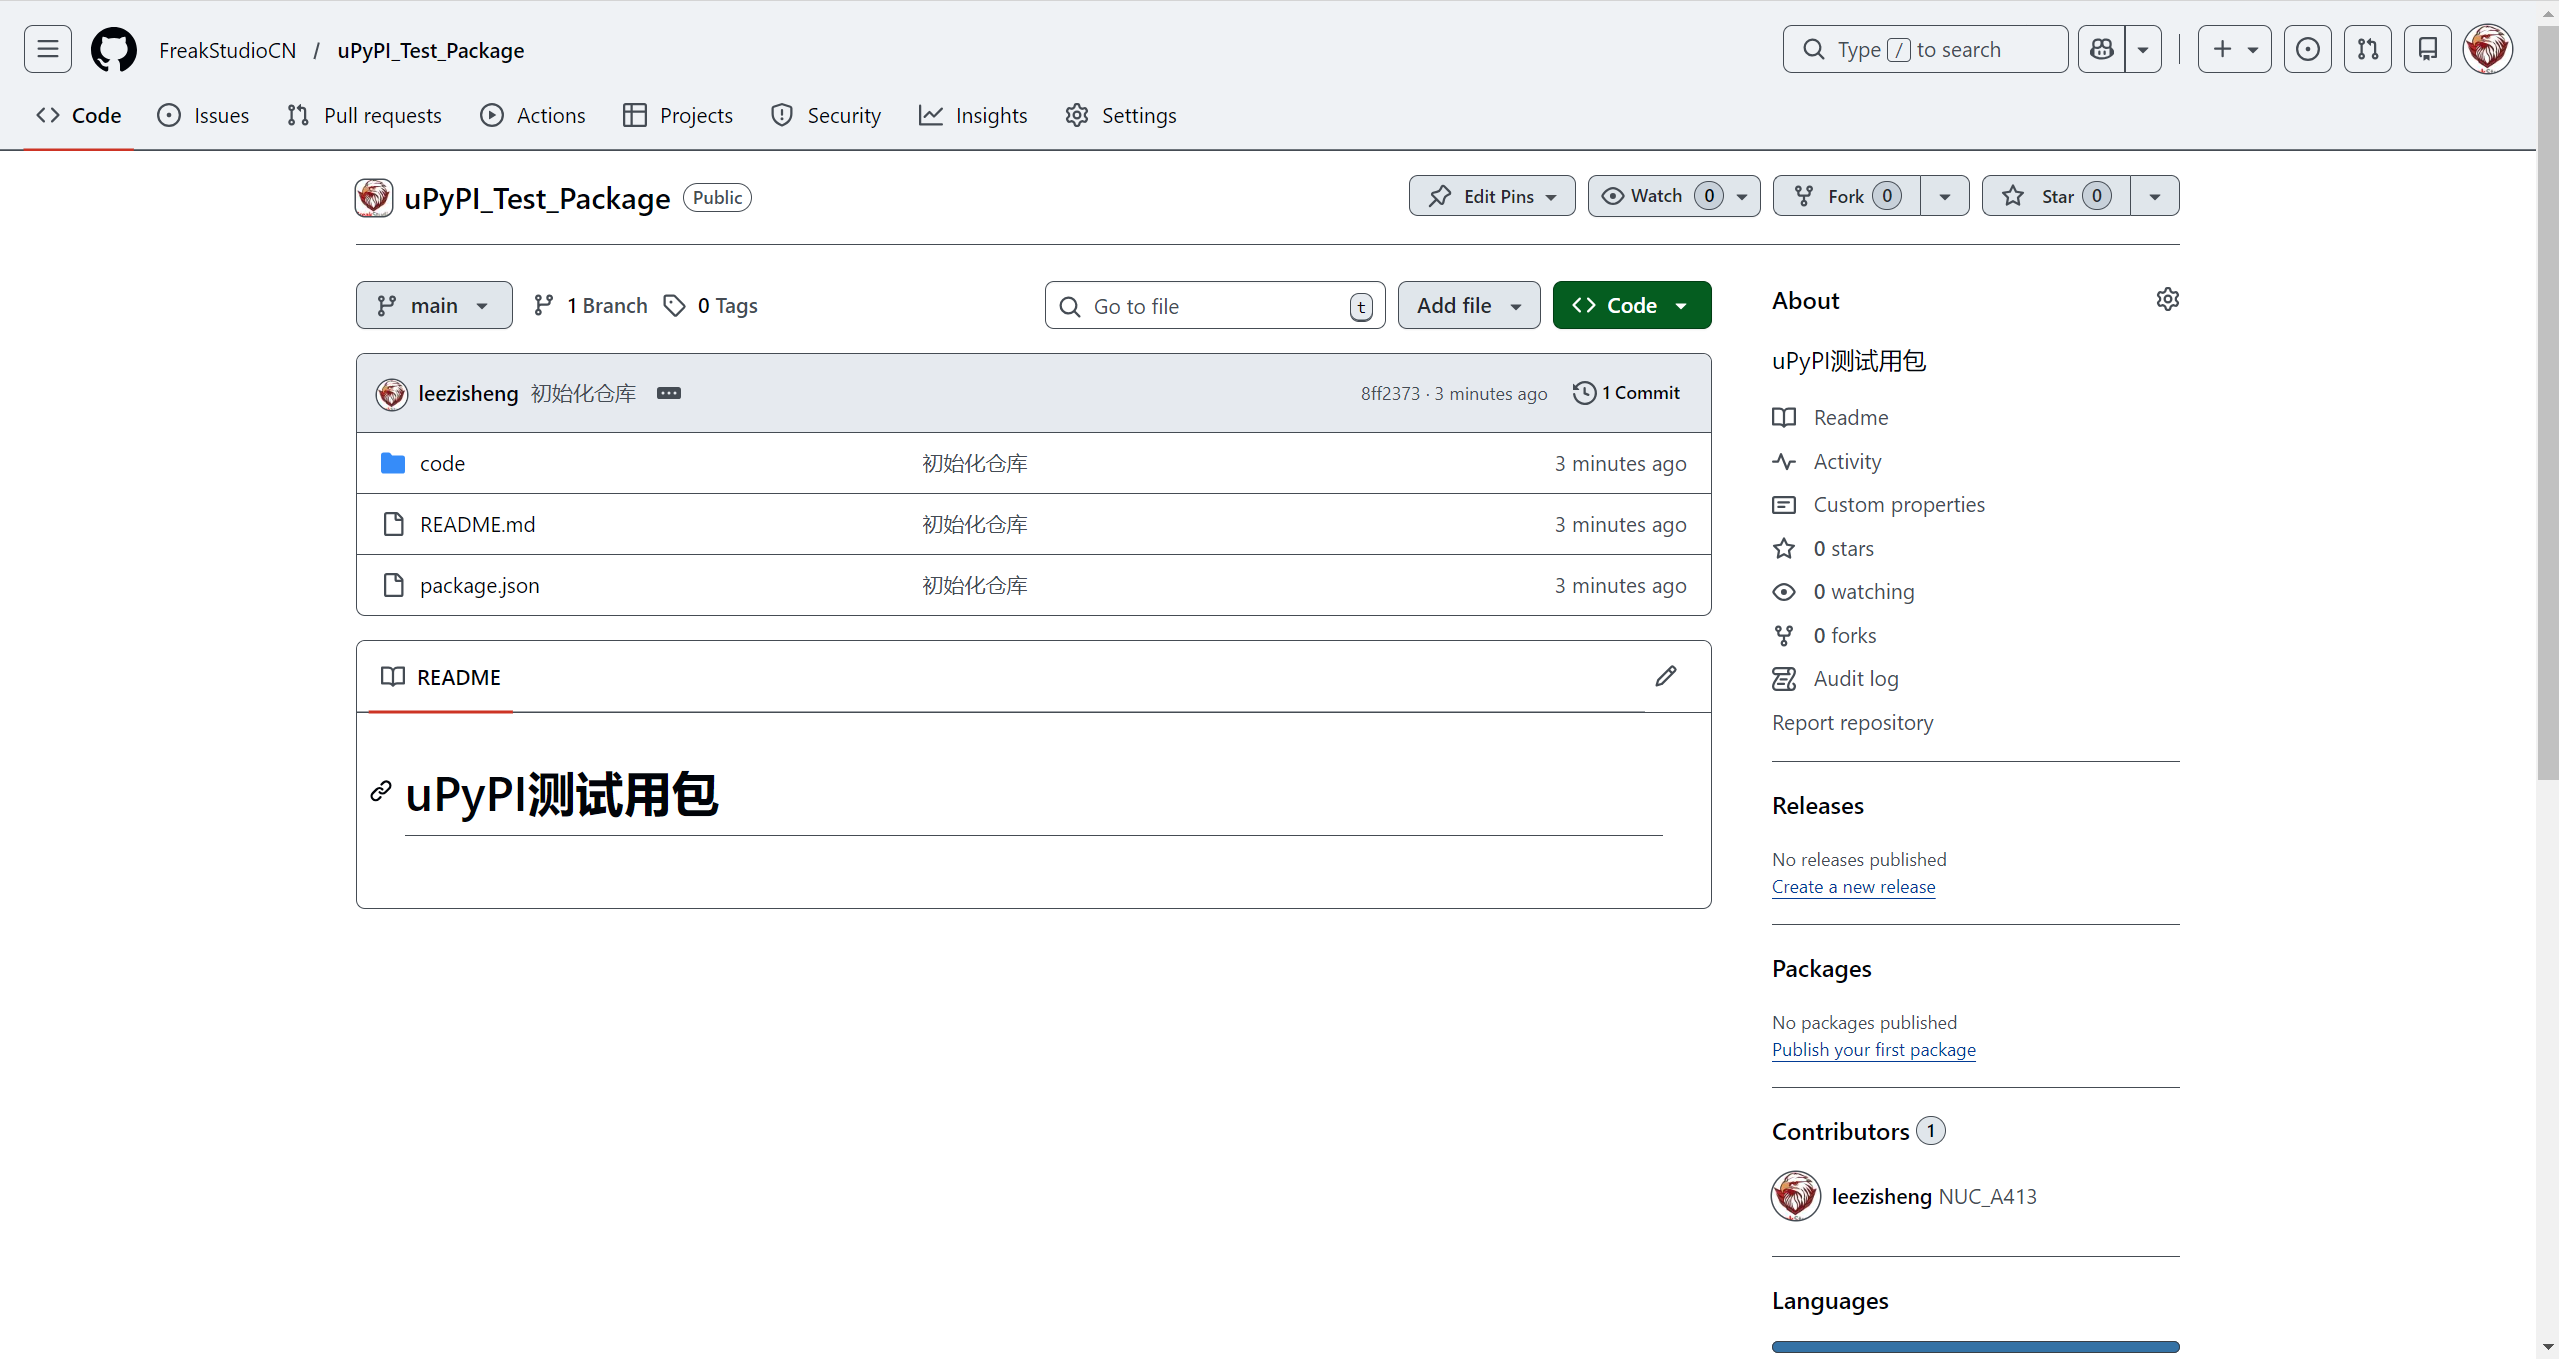
Task: View the 0 Tags page
Action: click(711, 306)
